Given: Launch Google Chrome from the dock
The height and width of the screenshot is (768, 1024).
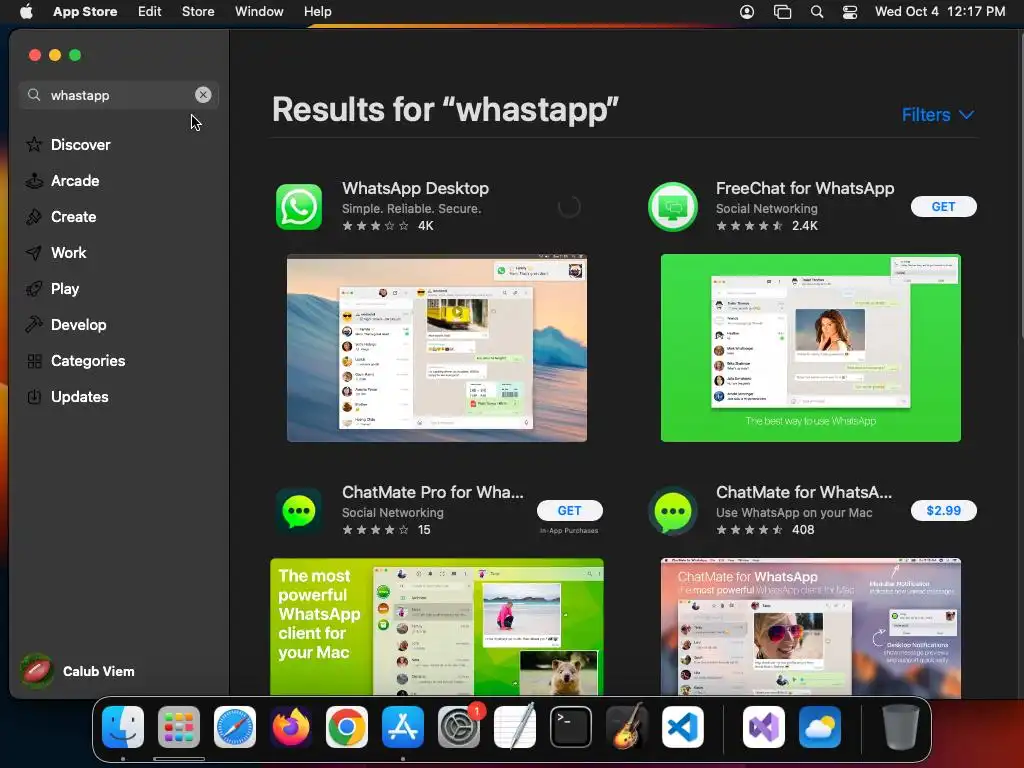Looking at the screenshot, I should [x=347, y=727].
